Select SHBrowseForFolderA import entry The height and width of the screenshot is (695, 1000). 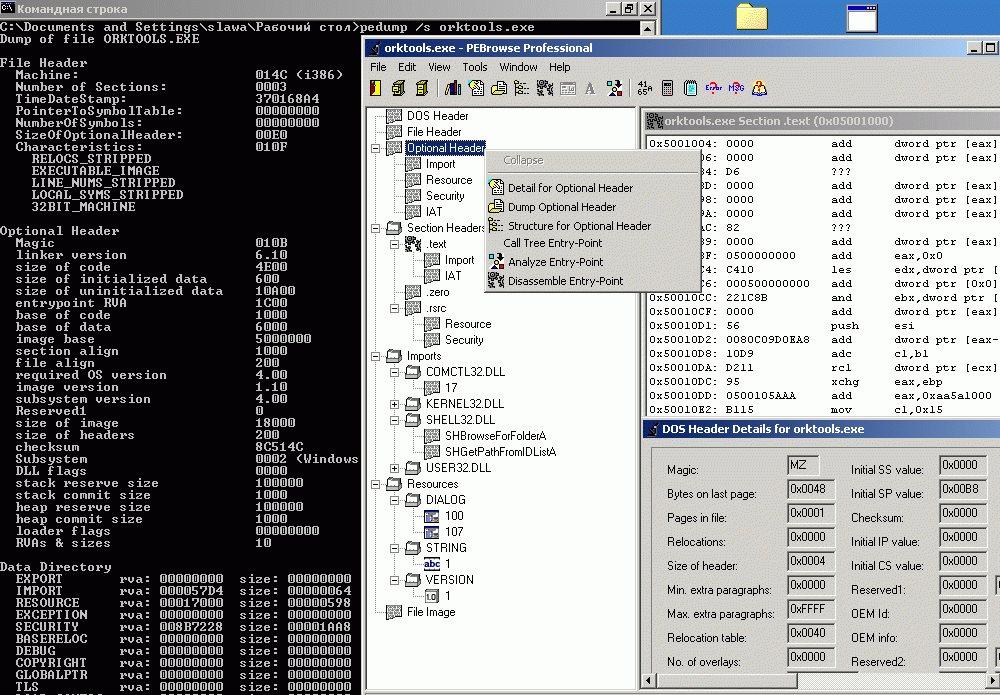click(495, 435)
